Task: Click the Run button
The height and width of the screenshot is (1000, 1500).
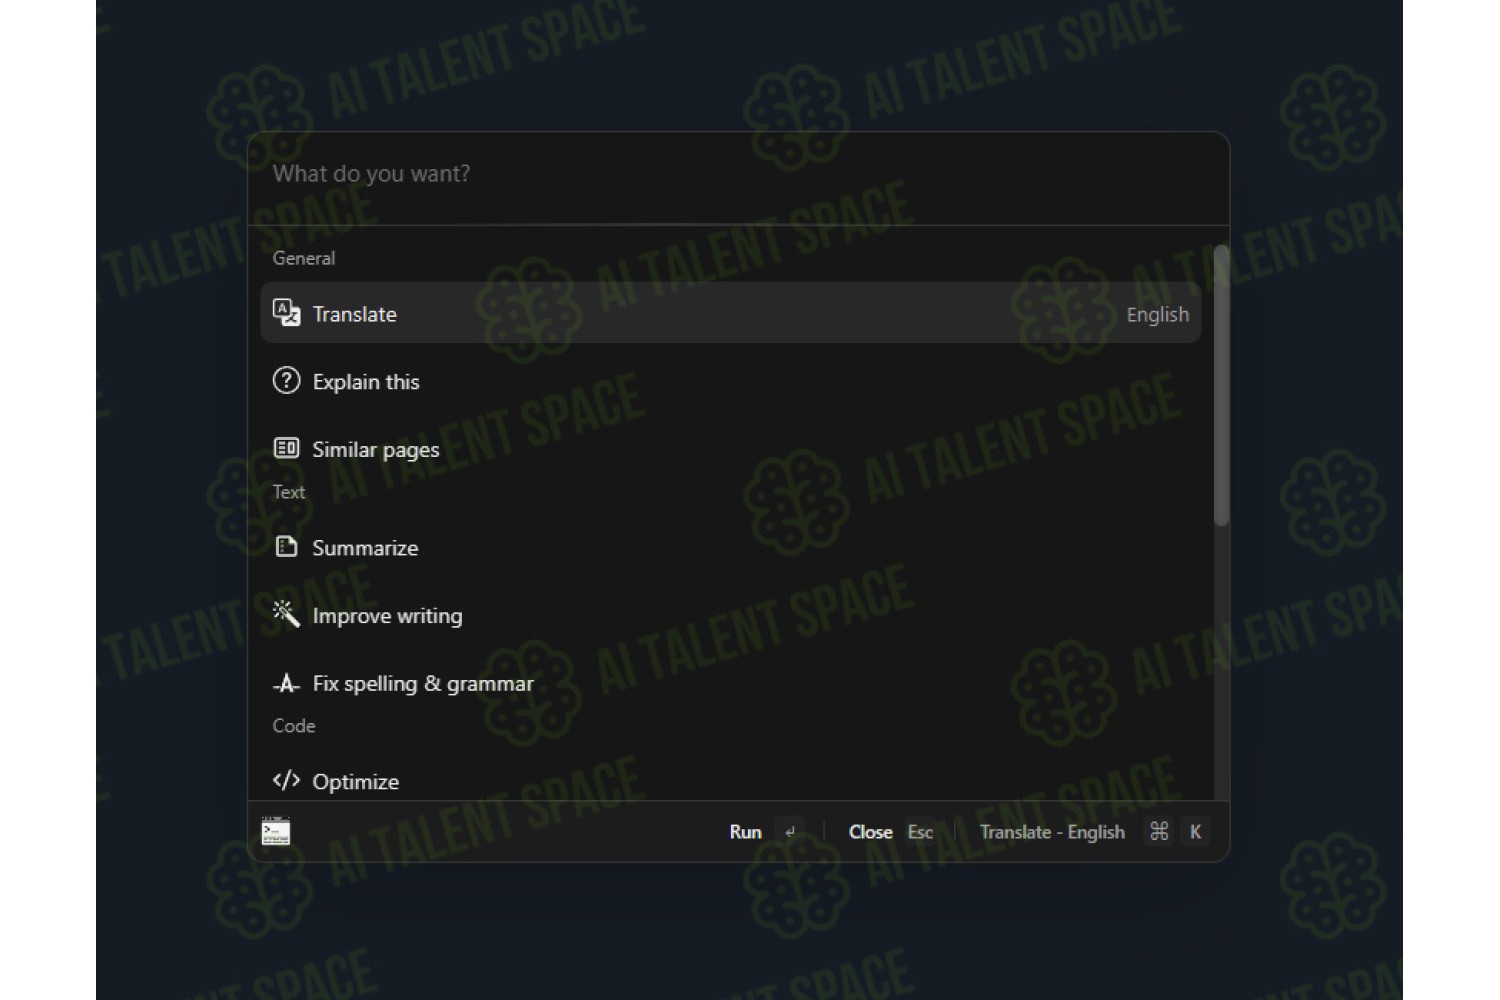Action: pos(766,832)
